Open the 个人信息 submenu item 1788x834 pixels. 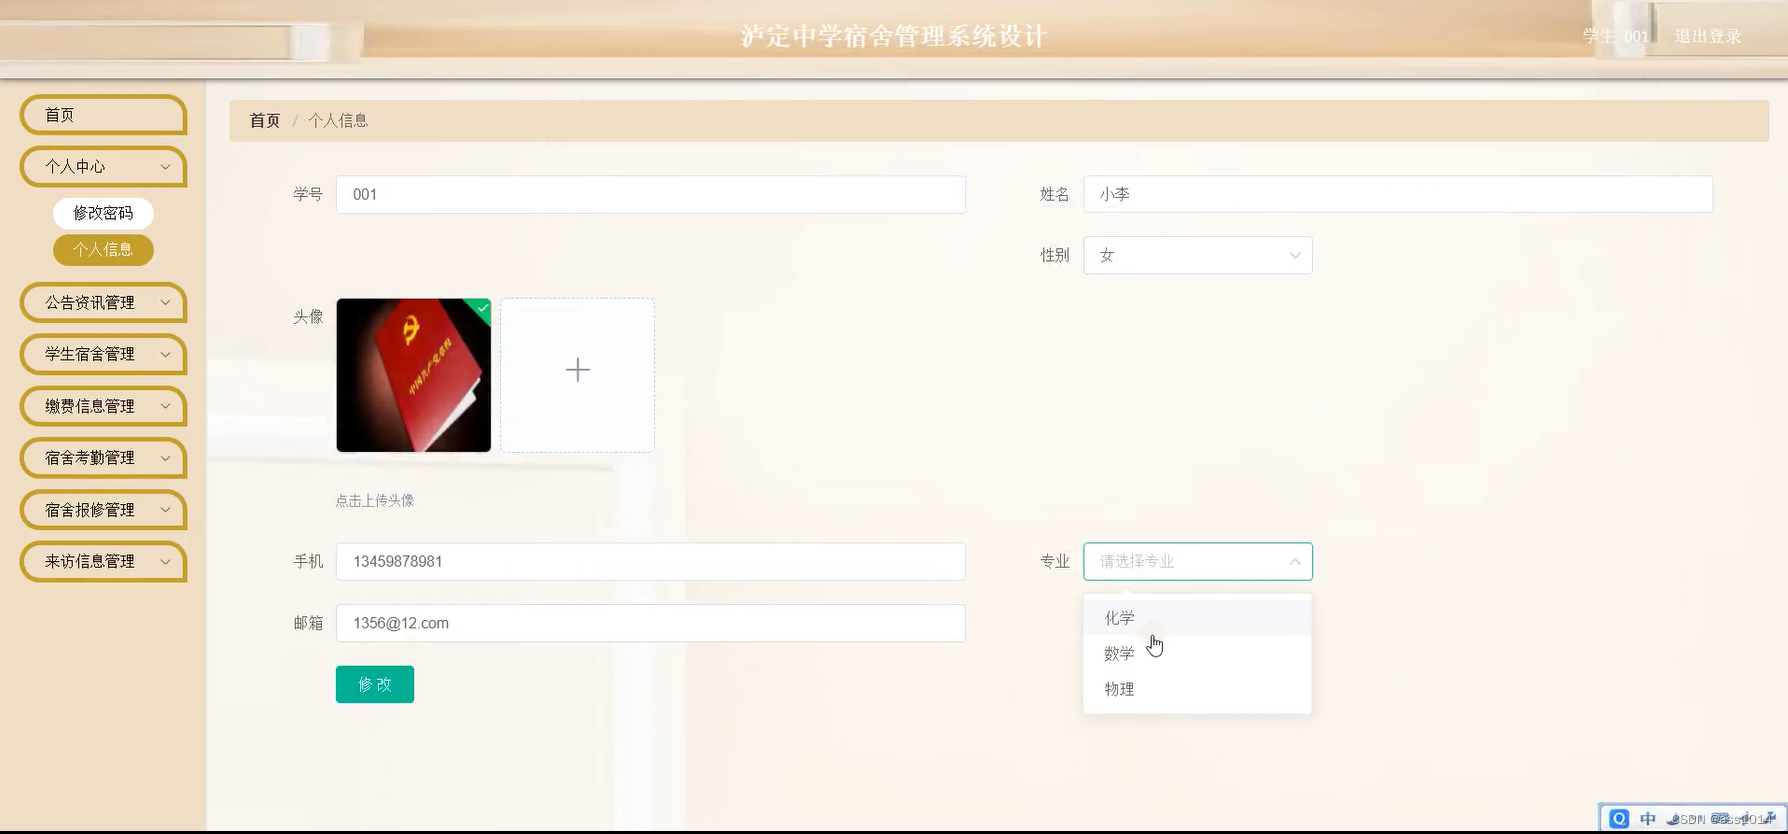103,250
